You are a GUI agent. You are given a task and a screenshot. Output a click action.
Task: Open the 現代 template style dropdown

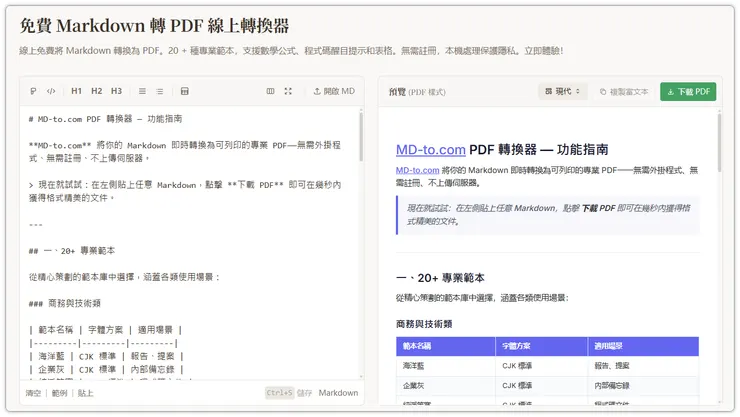563,92
